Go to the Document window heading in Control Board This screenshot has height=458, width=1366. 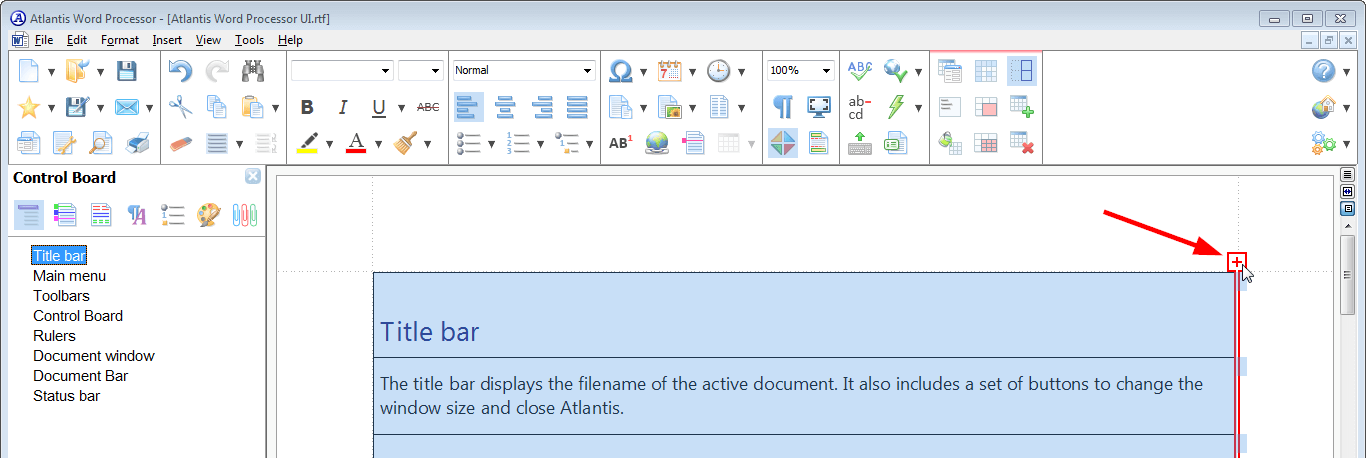click(94, 356)
